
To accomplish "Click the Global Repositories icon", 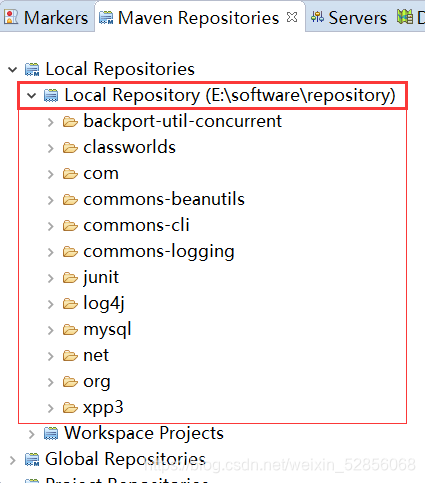I will click(32, 460).
